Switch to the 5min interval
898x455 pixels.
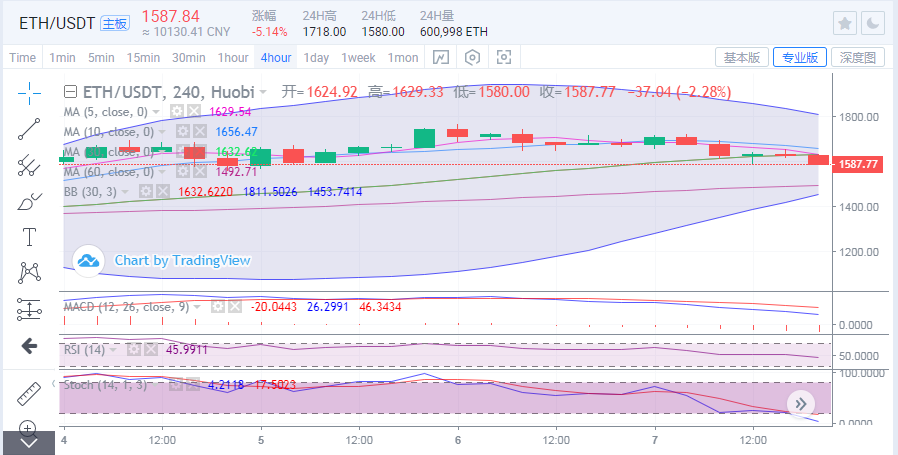click(101, 57)
